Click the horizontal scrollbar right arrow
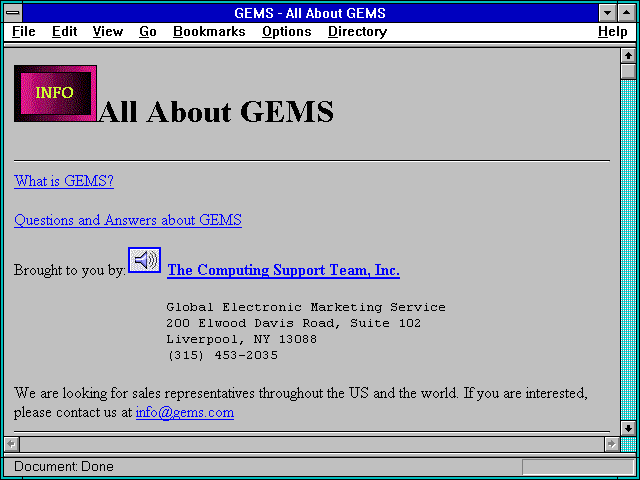This screenshot has width=640, height=480. [x=611, y=444]
